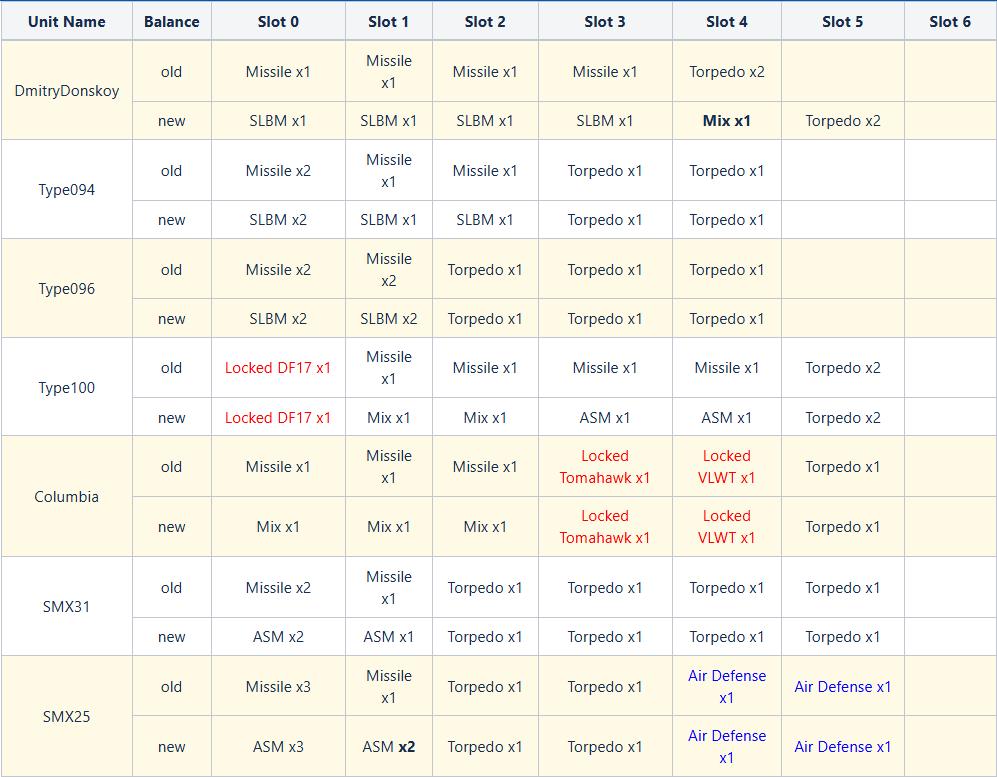Select the SMX31 unit name cell
997x777 pixels.
[x=67, y=607]
